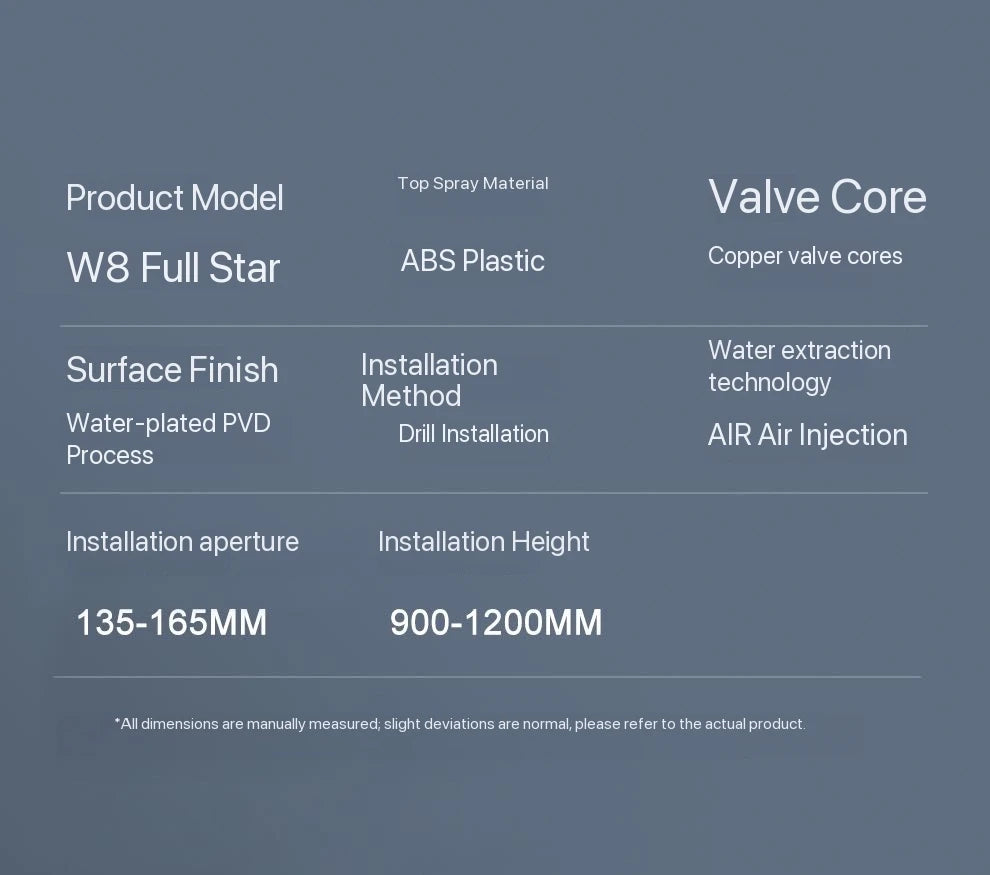
Task: Click the Product Model heading
Action: pos(175,198)
